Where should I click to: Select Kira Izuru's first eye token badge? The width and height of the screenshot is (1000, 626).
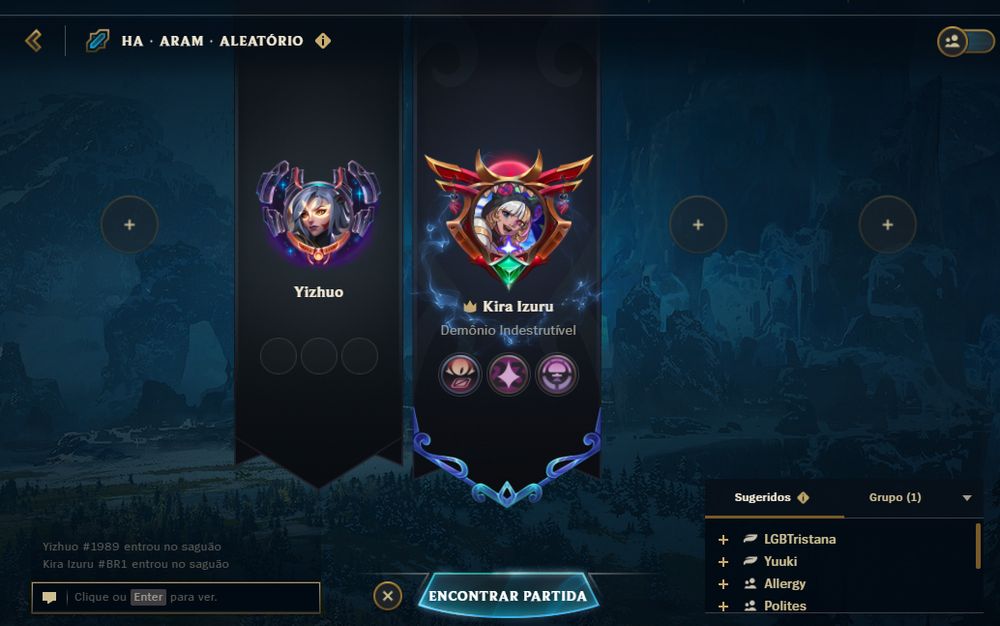coord(459,375)
